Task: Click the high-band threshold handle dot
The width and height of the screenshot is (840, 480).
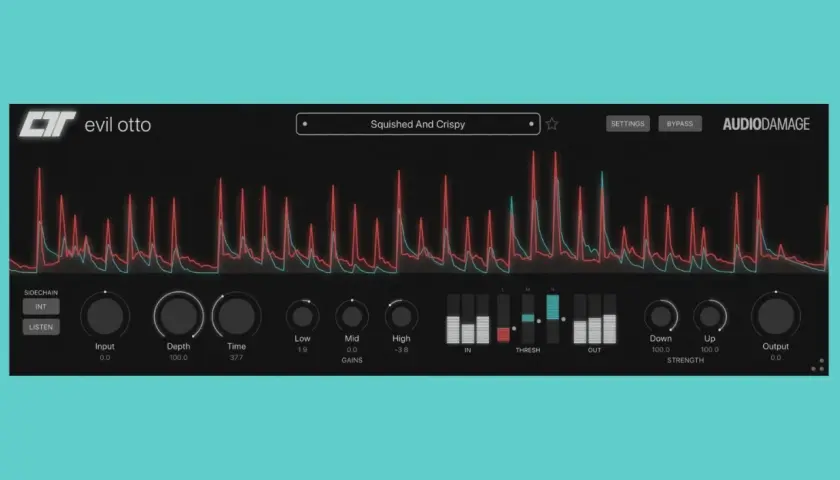Action: pos(564,319)
